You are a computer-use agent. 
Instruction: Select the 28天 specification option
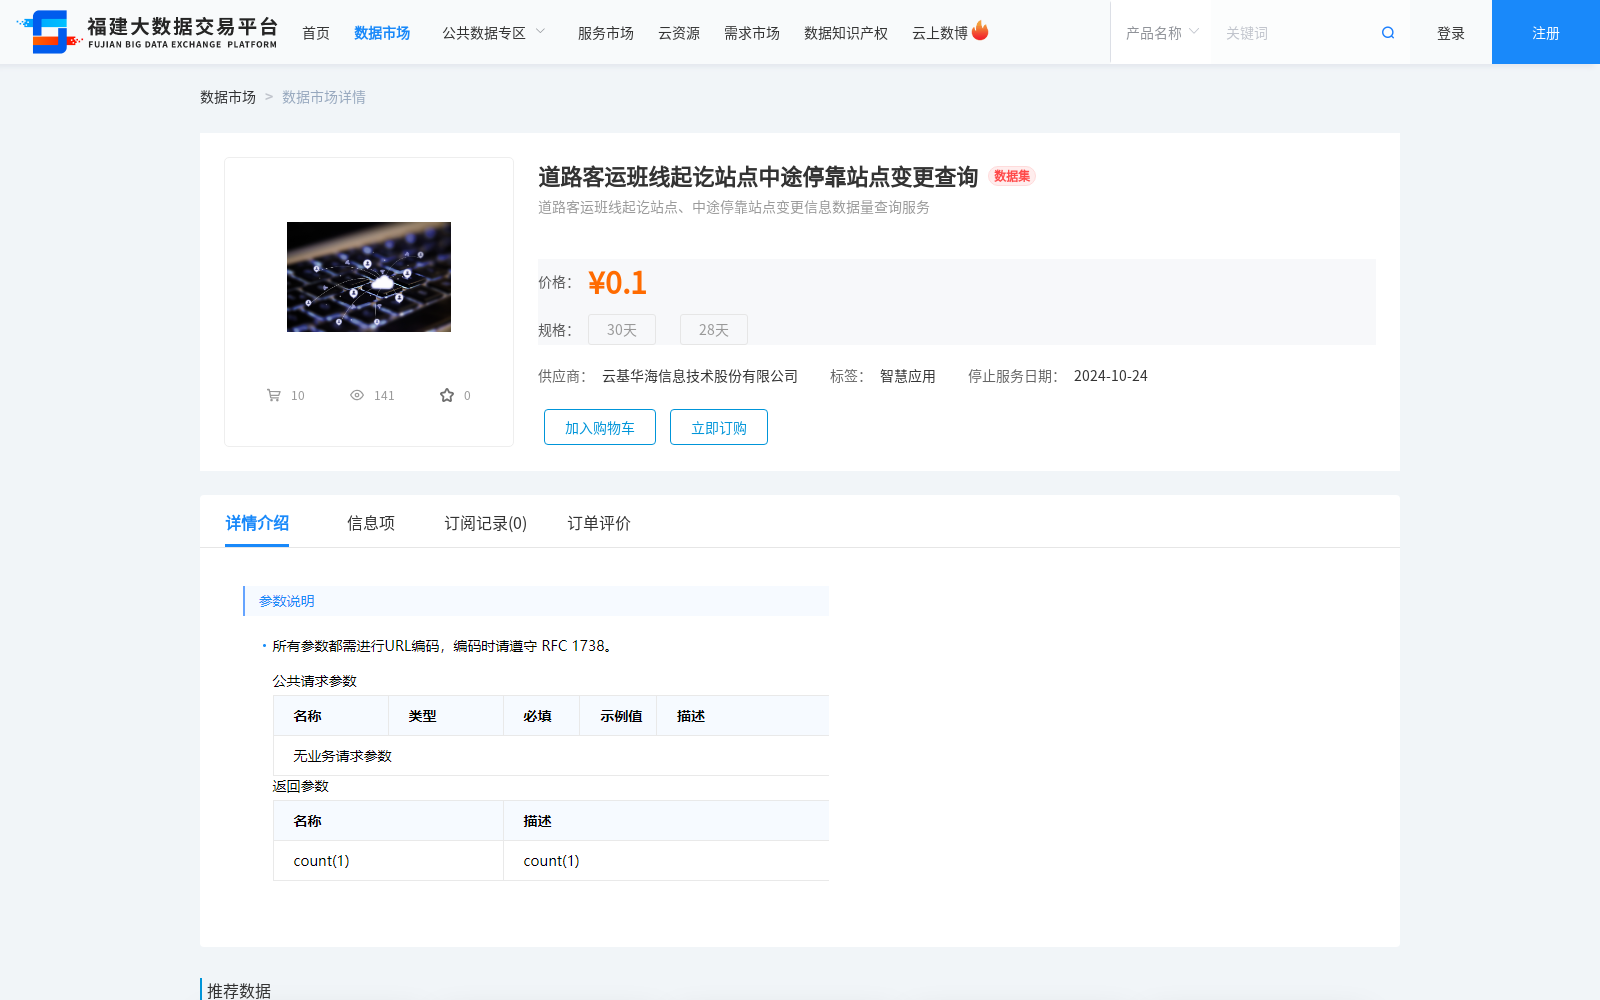click(x=713, y=329)
